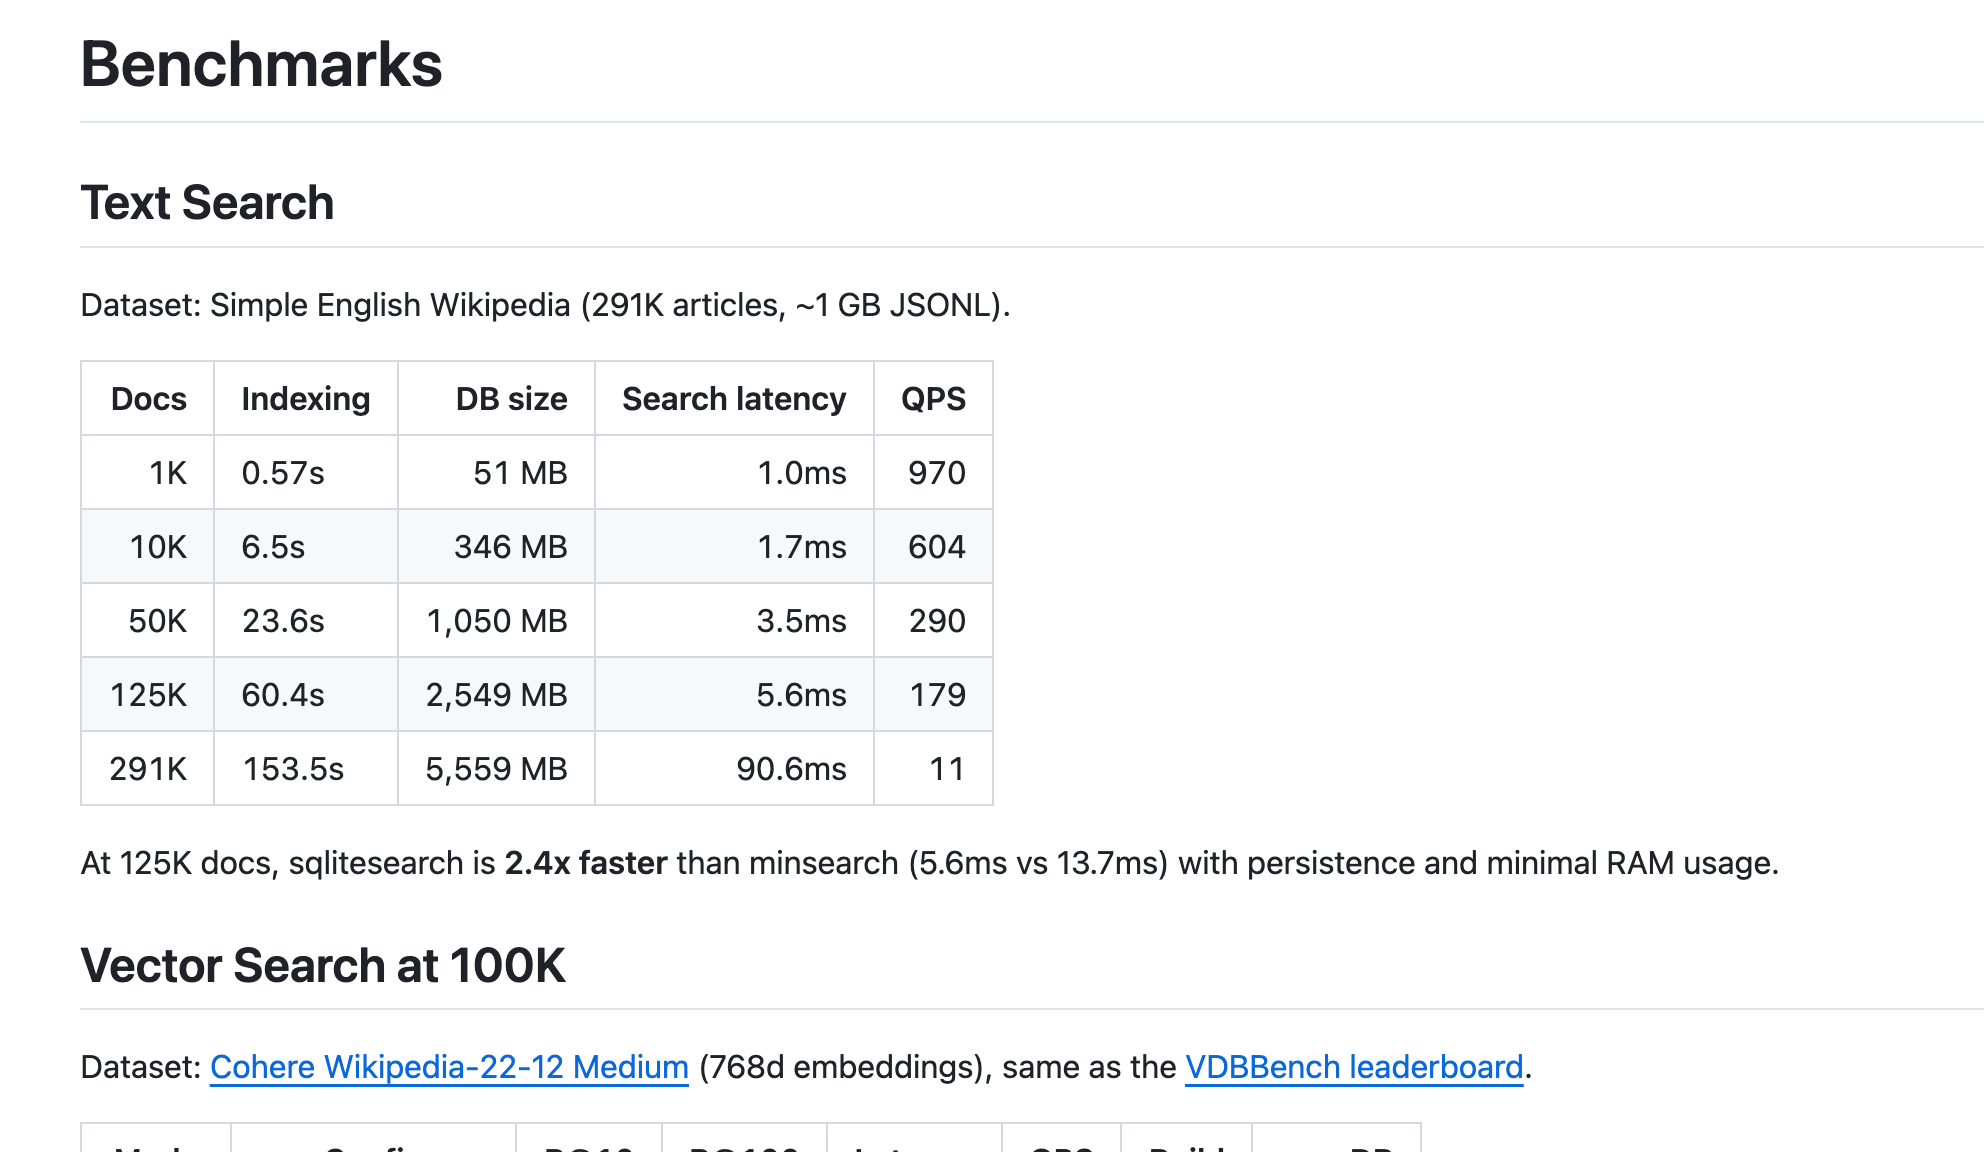Click the bold 2.4x faster text
The image size is (1984, 1152).
pyautogui.click(x=585, y=863)
